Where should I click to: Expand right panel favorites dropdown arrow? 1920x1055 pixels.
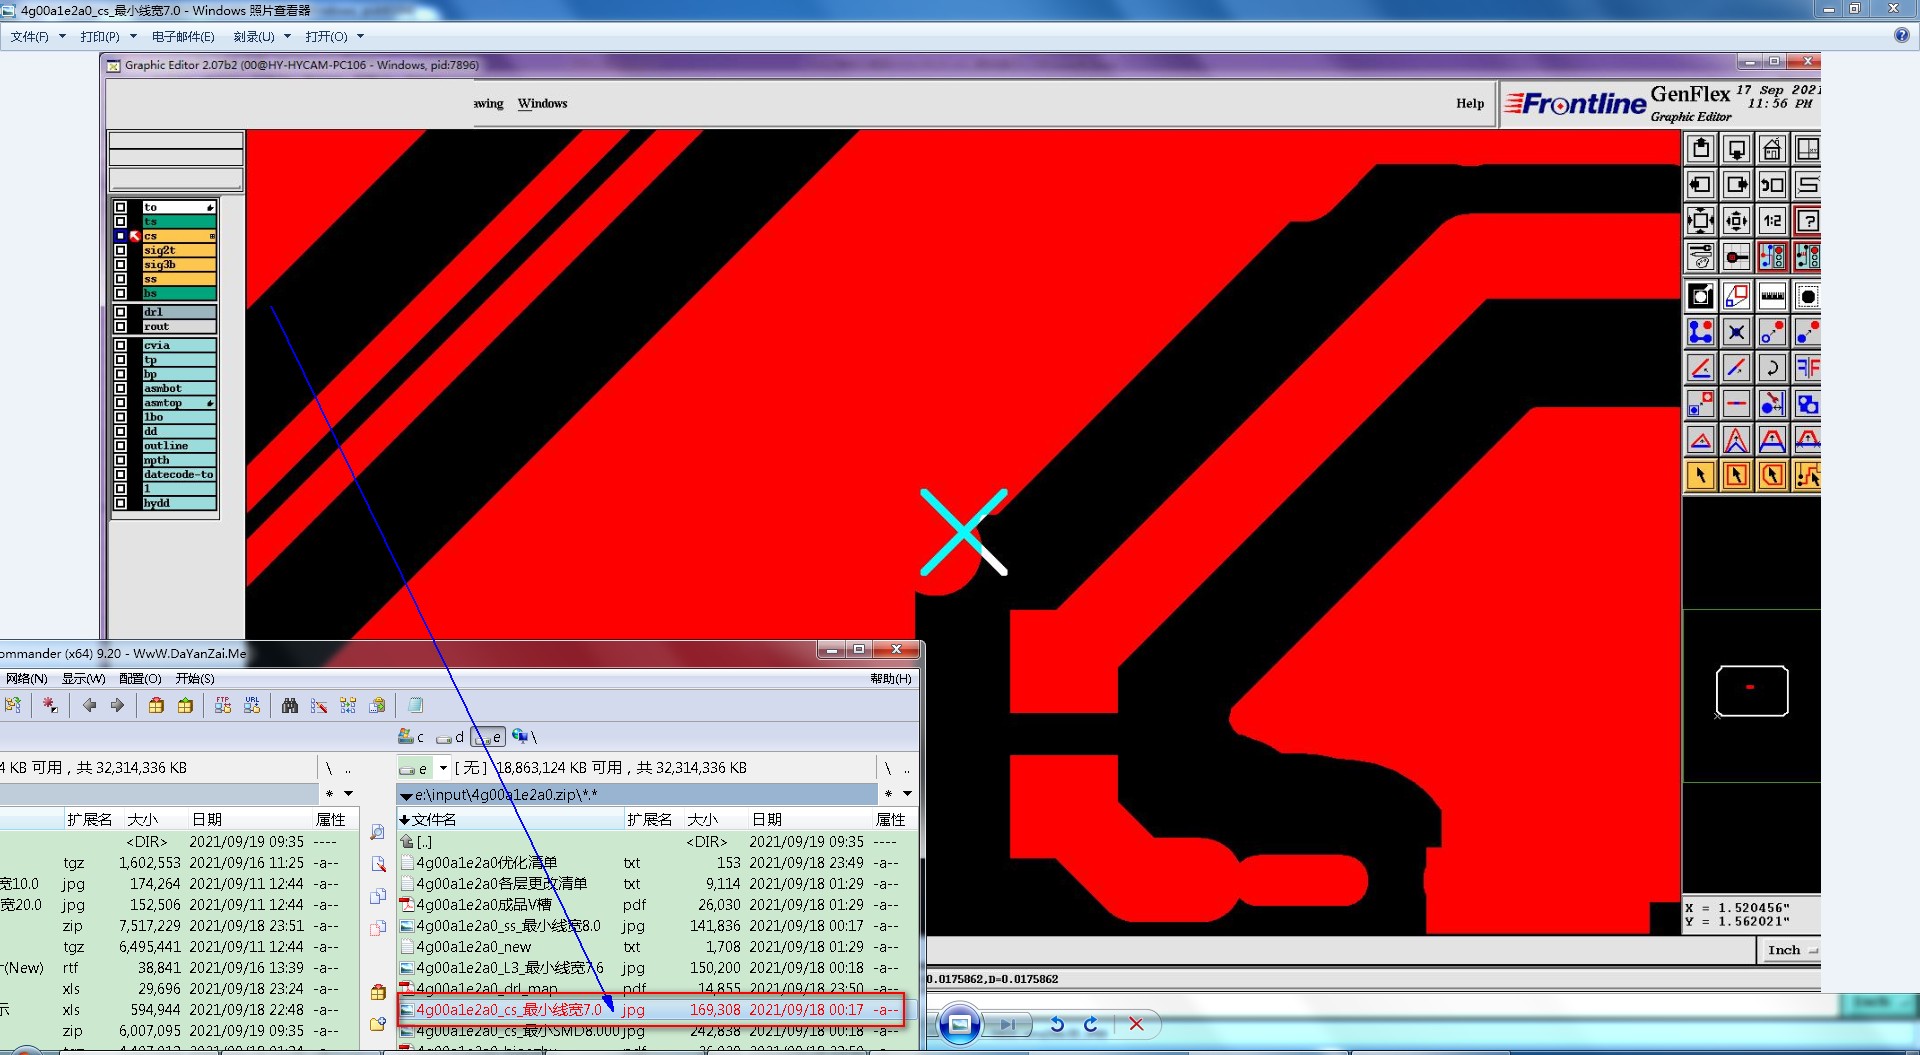click(907, 794)
